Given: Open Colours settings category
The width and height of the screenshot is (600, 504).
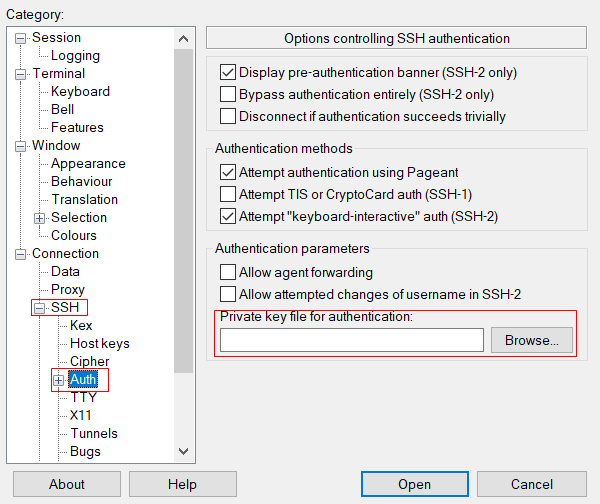Looking at the screenshot, I should [74, 235].
